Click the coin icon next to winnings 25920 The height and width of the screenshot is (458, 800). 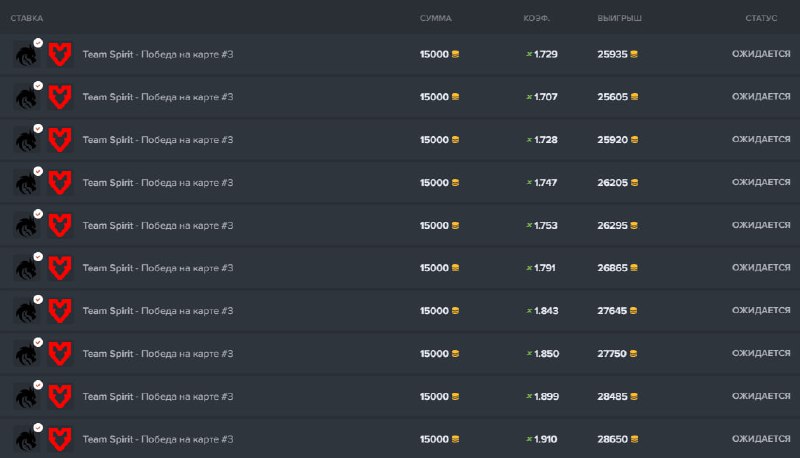[635, 140]
